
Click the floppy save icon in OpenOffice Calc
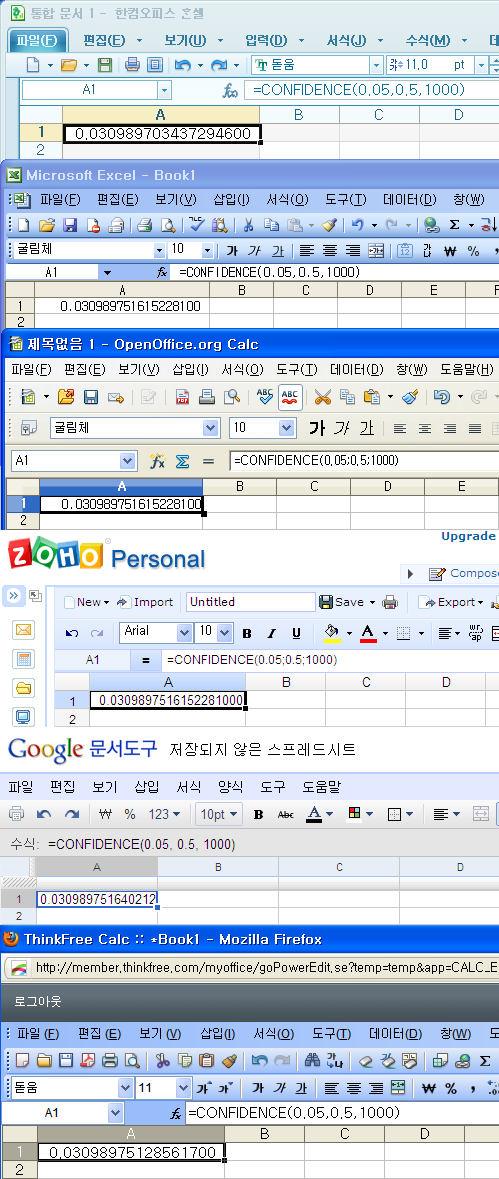91,396
